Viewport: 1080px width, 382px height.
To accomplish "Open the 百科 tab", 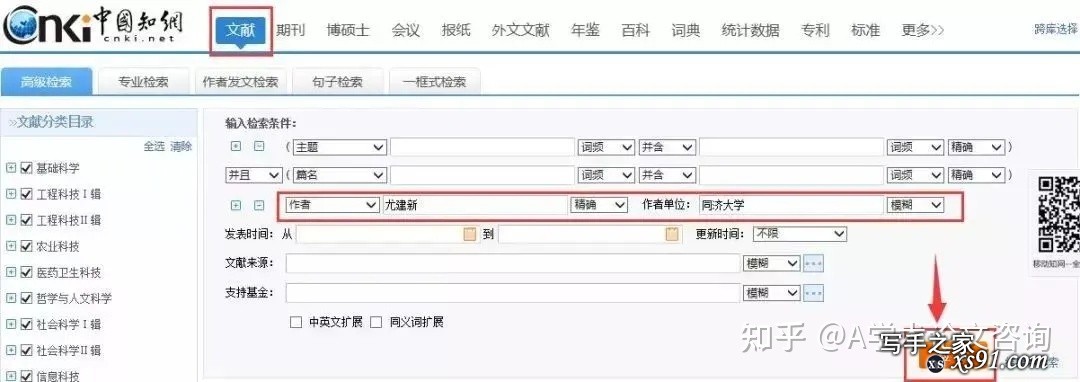I will pos(635,30).
